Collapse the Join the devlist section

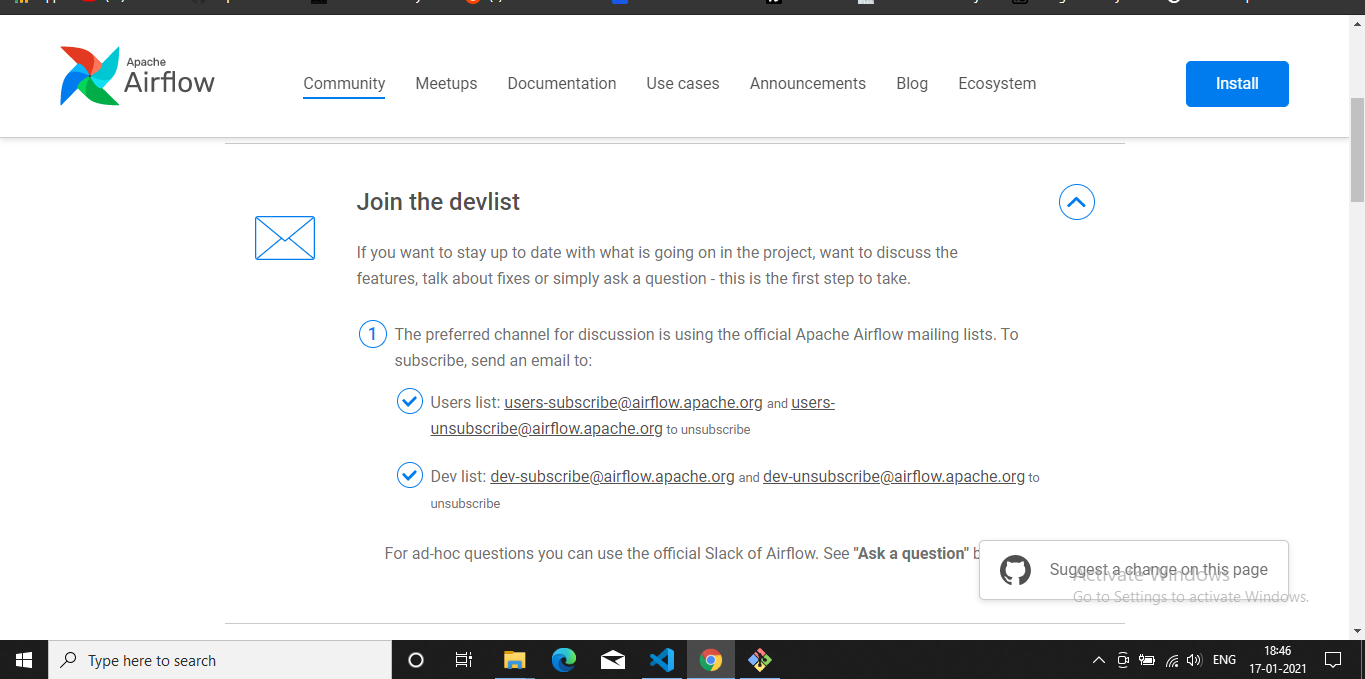tap(1077, 203)
